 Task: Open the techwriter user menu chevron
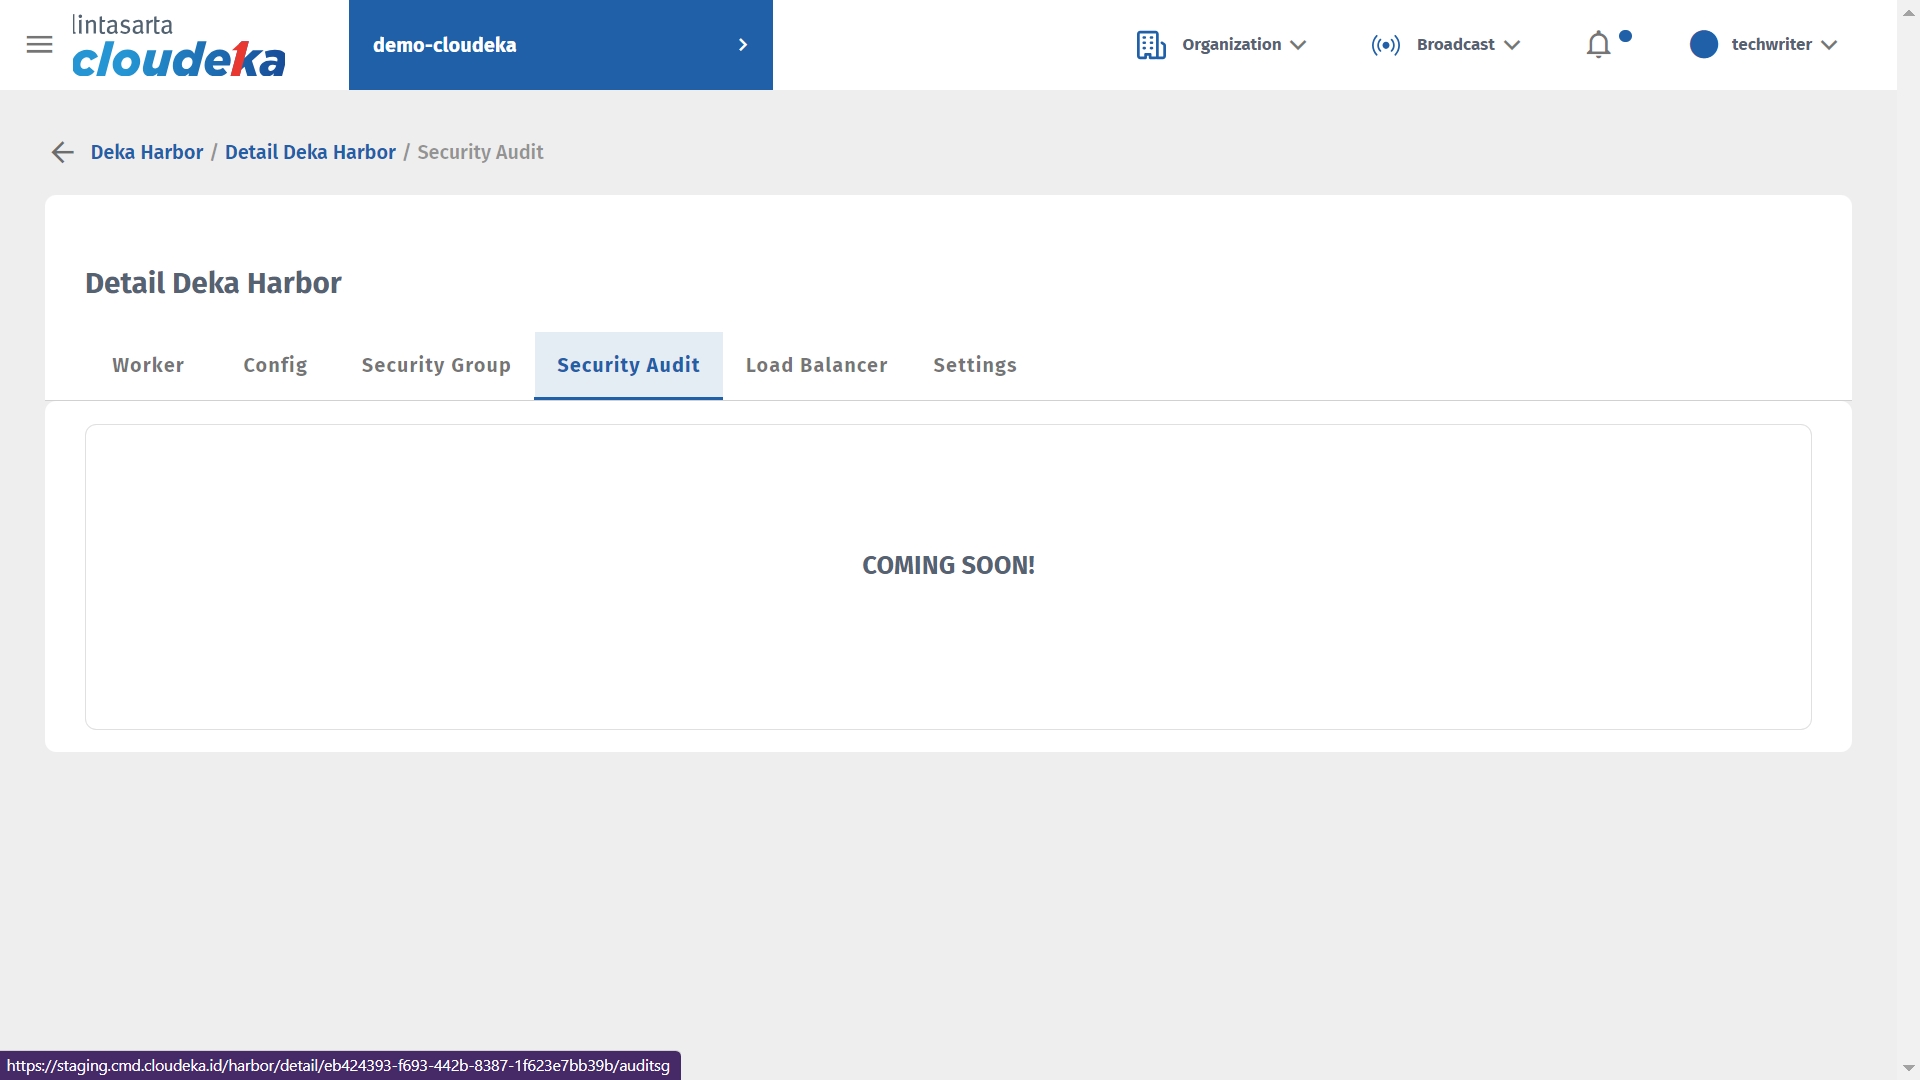click(1829, 45)
